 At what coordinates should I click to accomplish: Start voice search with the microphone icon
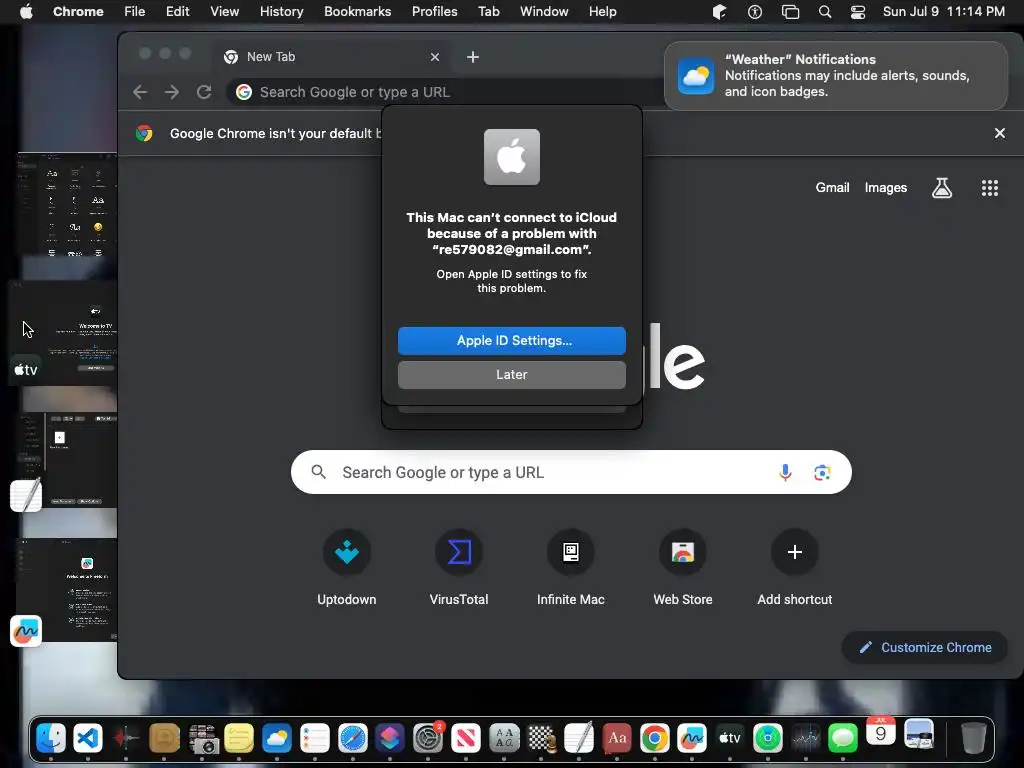tap(785, 472)
